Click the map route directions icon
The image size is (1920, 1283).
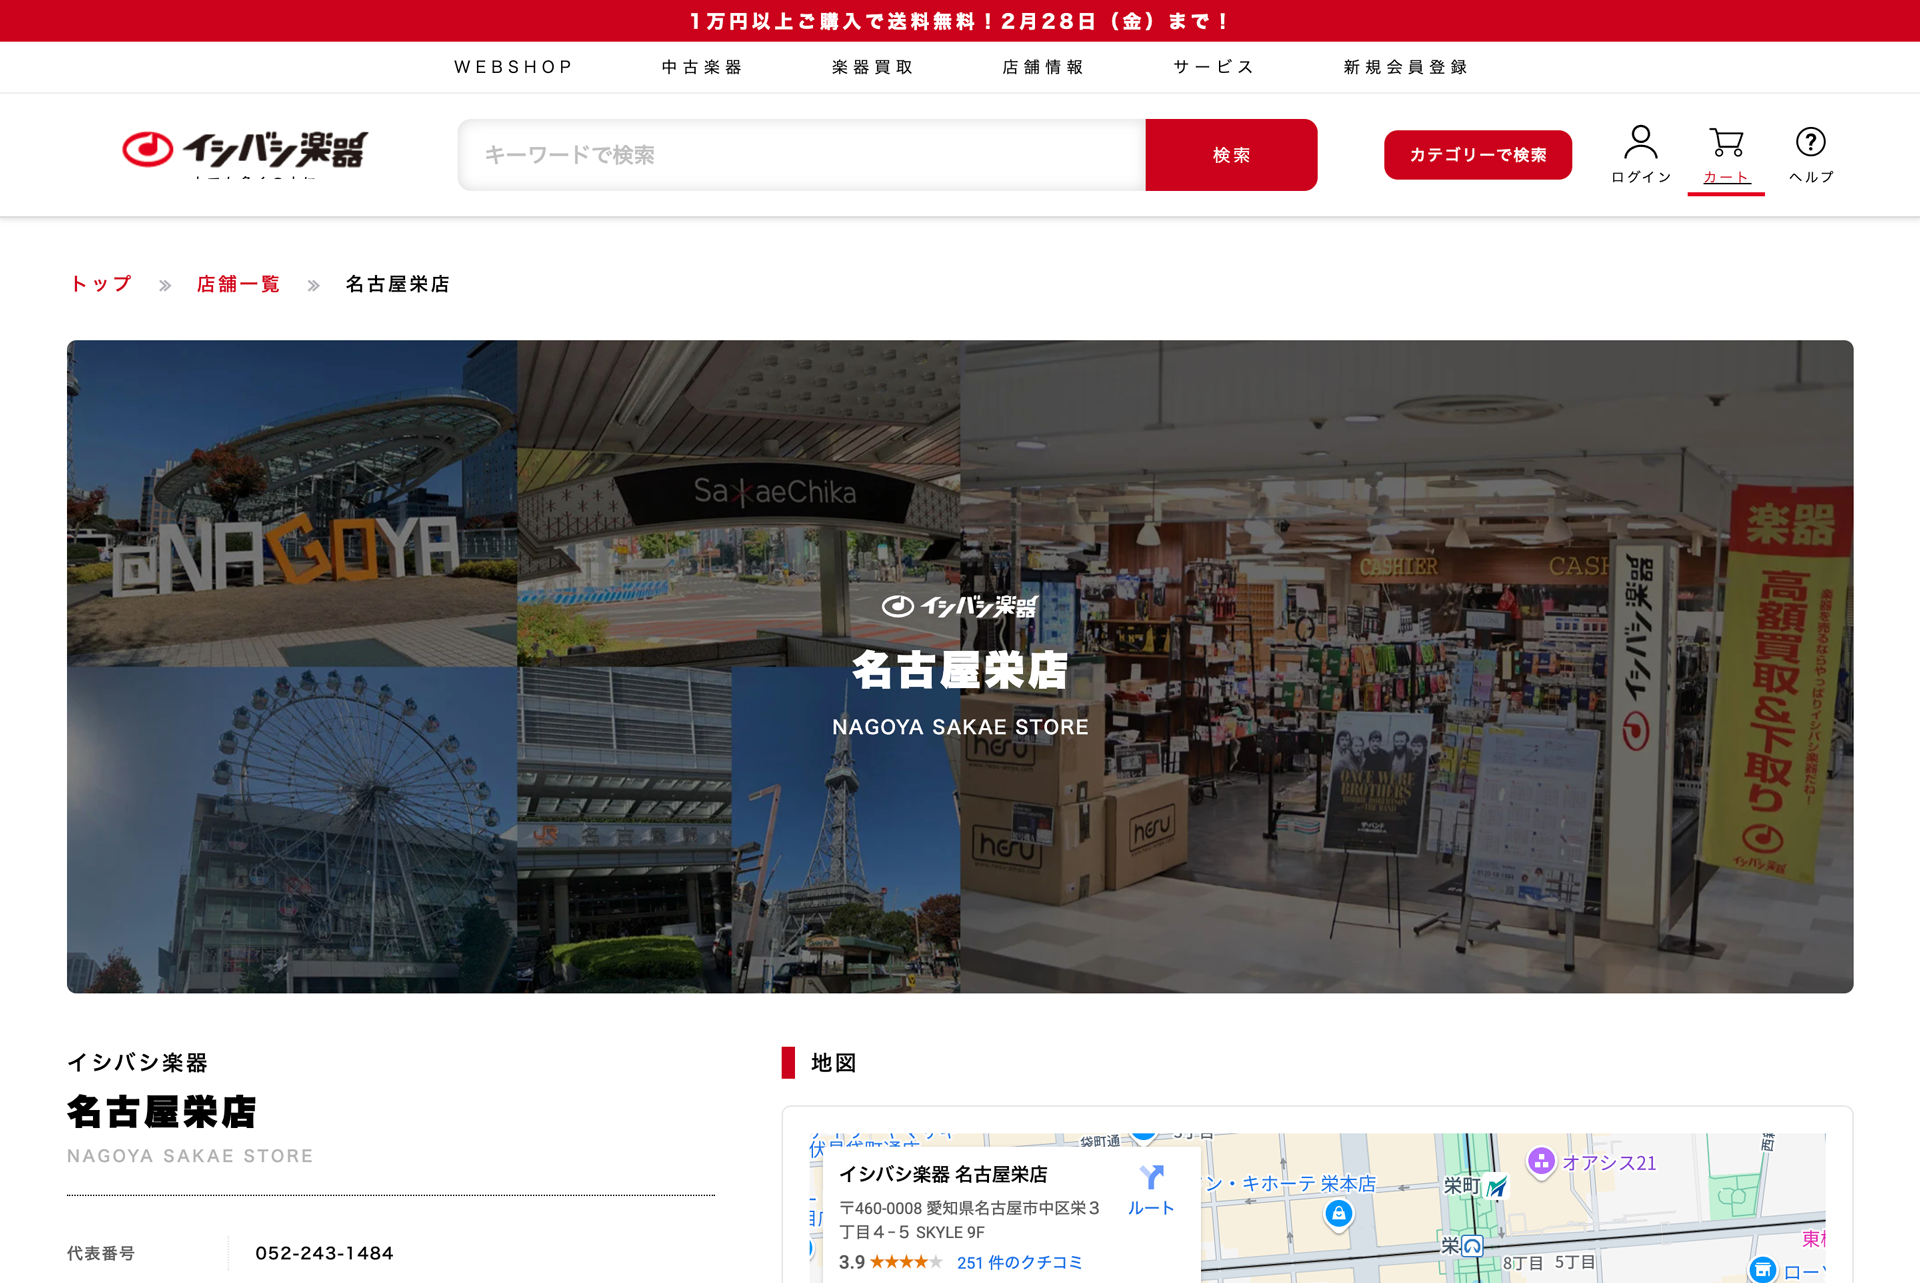(1151, 1178)
